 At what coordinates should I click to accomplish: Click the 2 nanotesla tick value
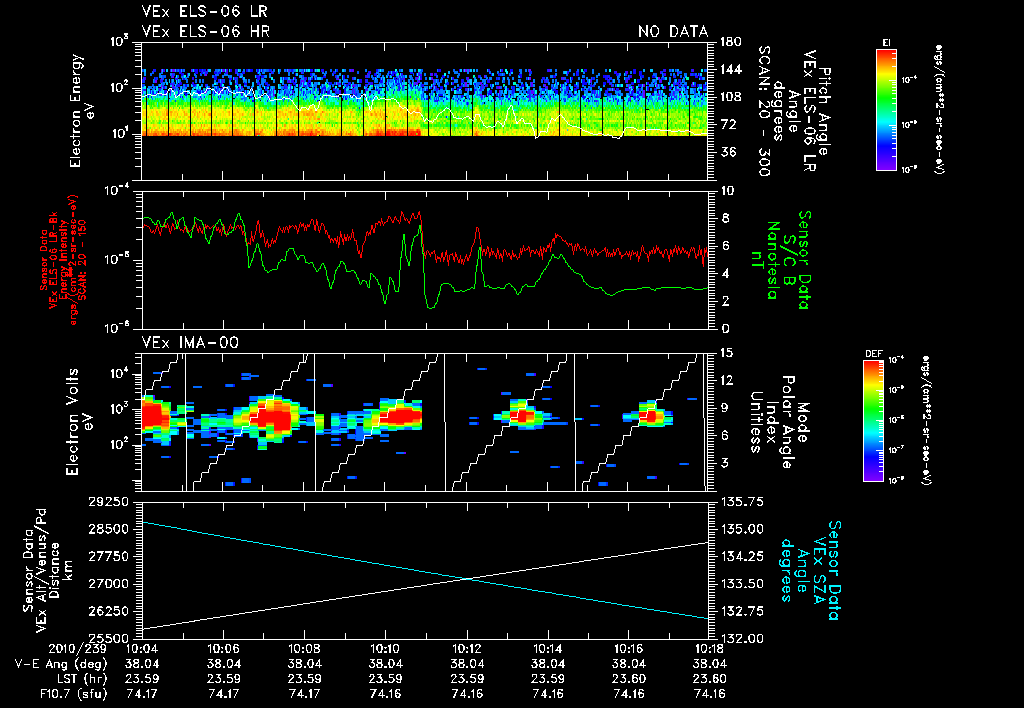(724, 302)
